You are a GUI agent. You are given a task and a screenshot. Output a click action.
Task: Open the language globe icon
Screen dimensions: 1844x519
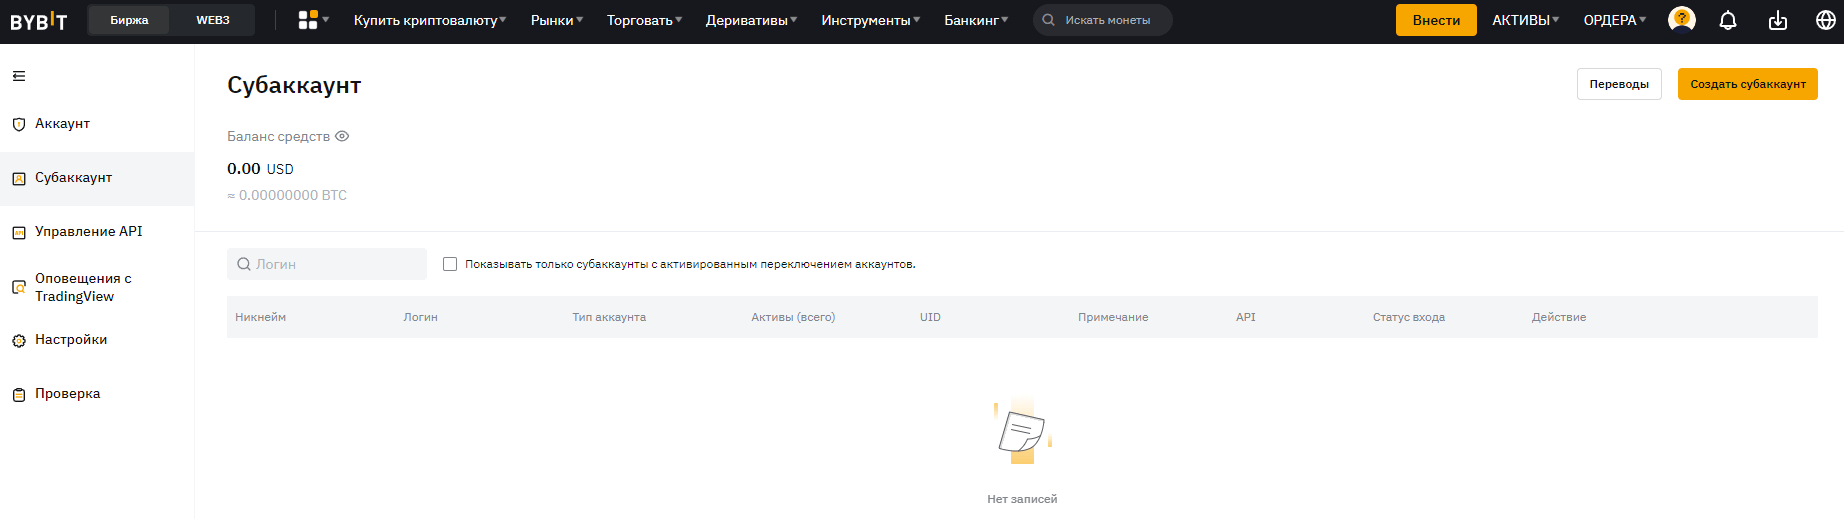coord(1825,20)
